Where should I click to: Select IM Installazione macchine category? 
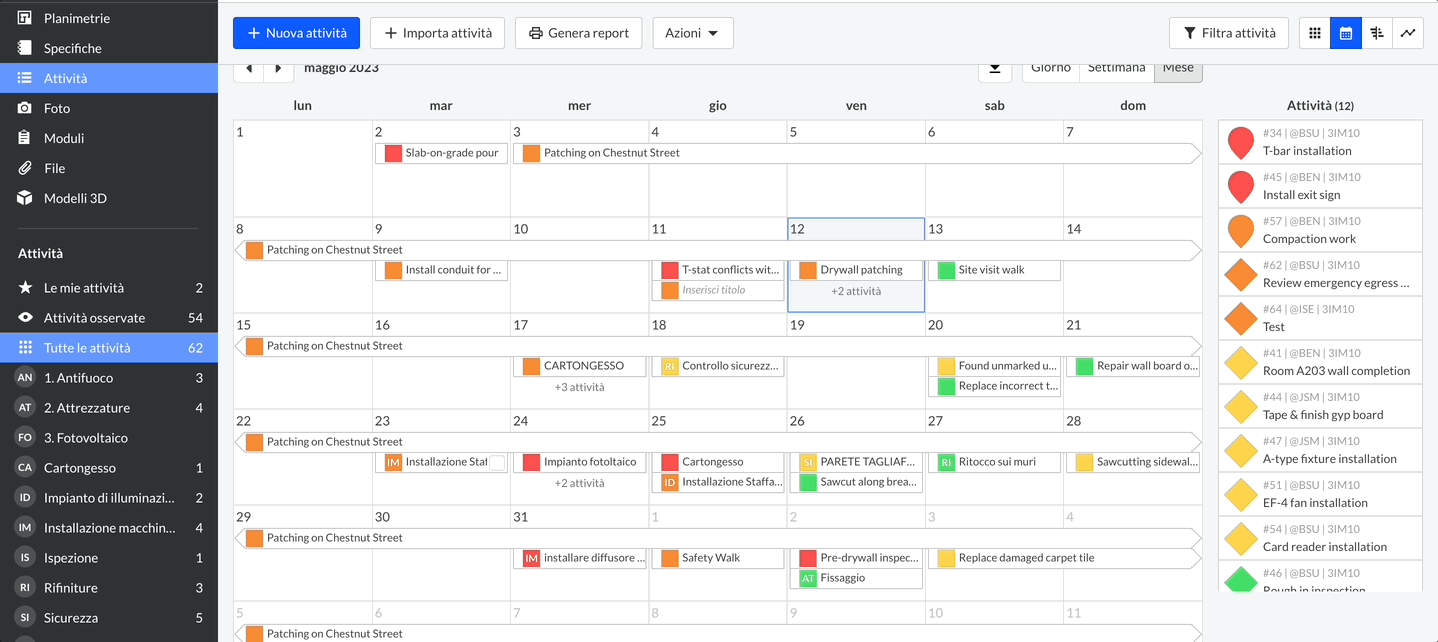pyautogui.click(x=109, y=528)
